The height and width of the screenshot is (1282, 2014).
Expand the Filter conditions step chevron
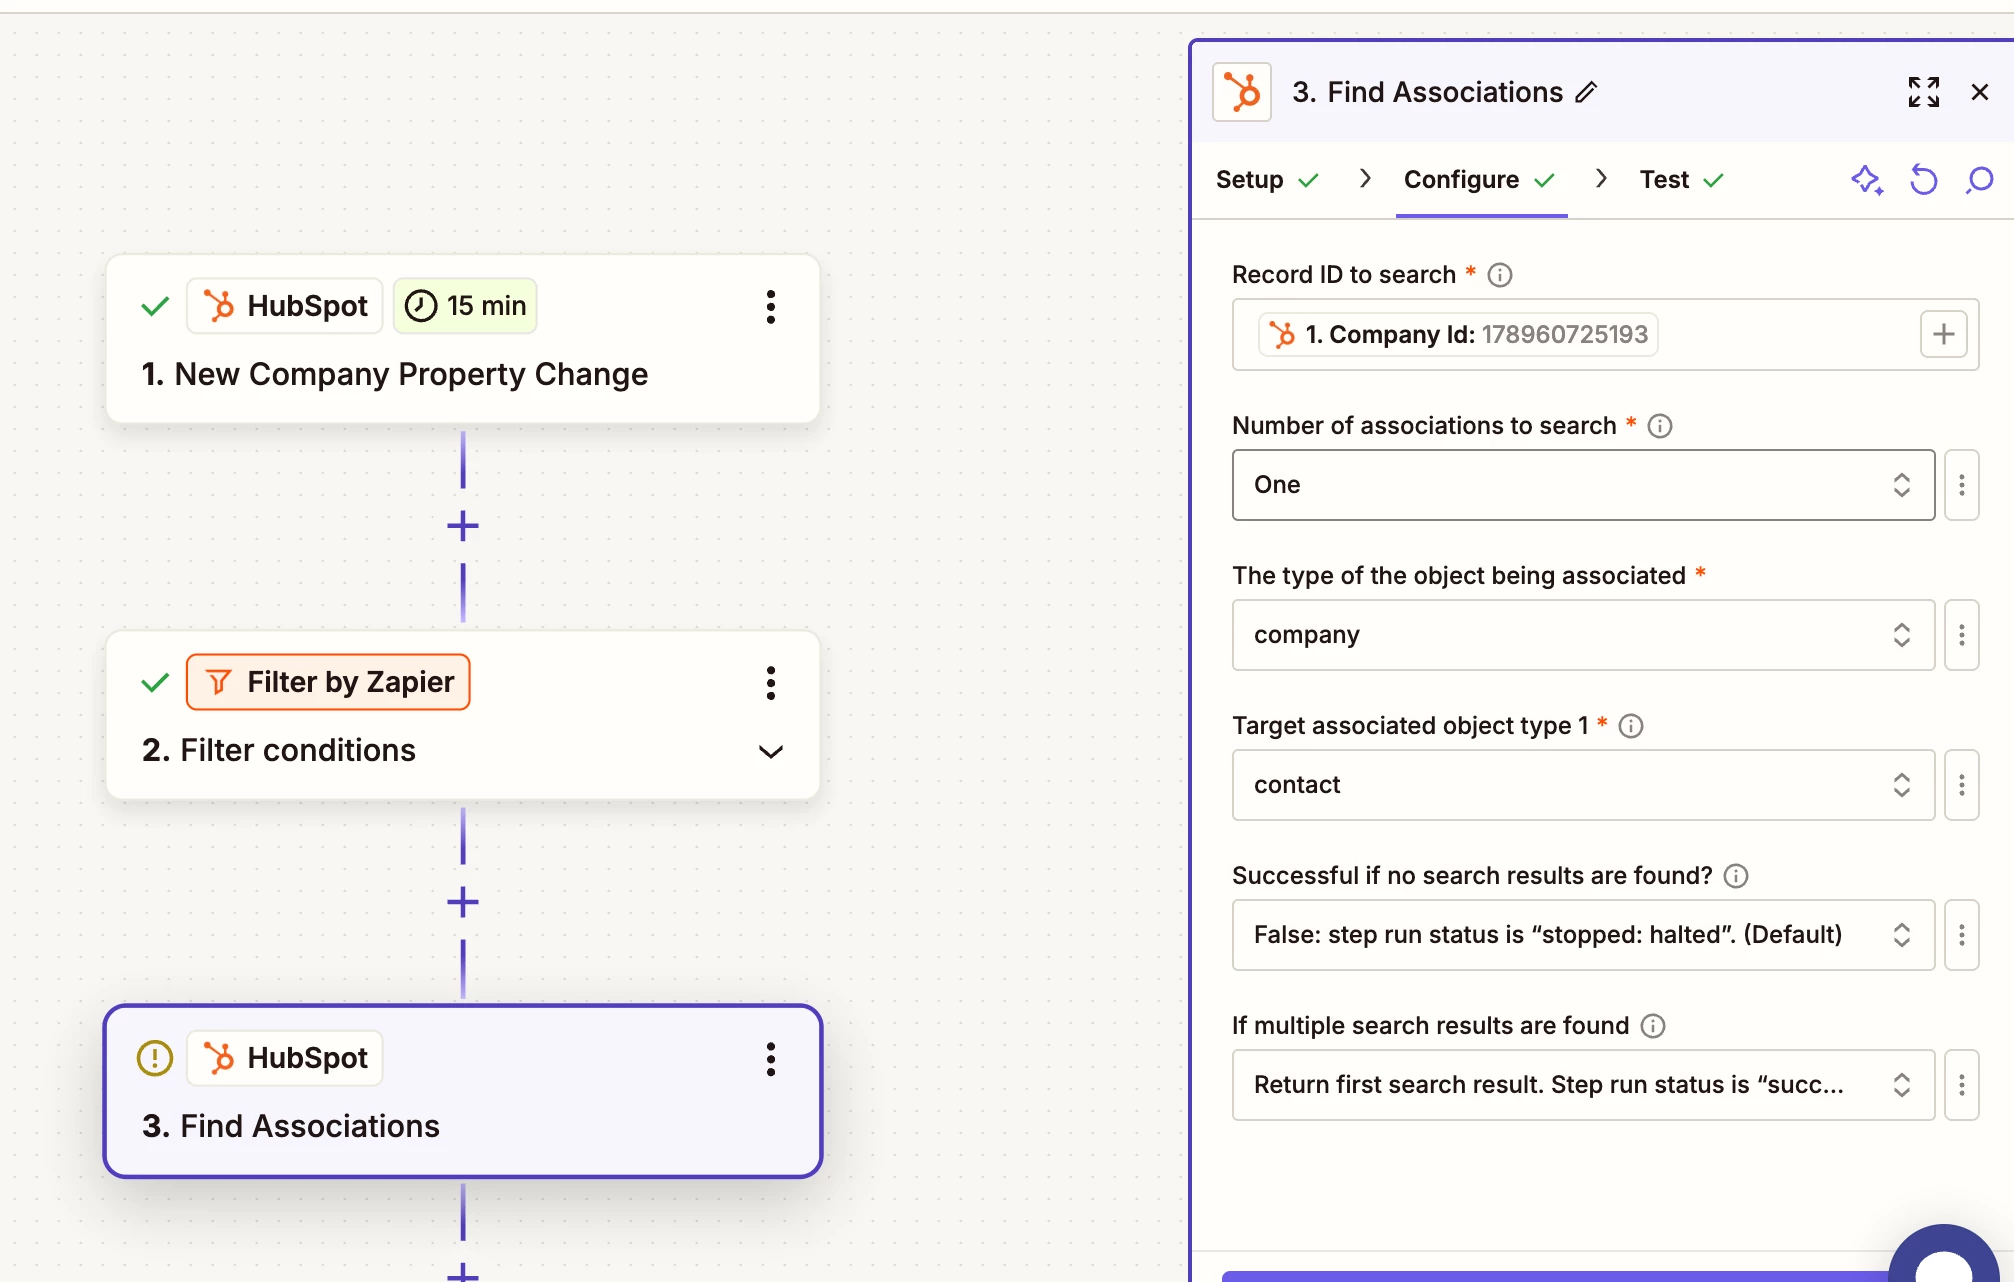coord(770,751)
